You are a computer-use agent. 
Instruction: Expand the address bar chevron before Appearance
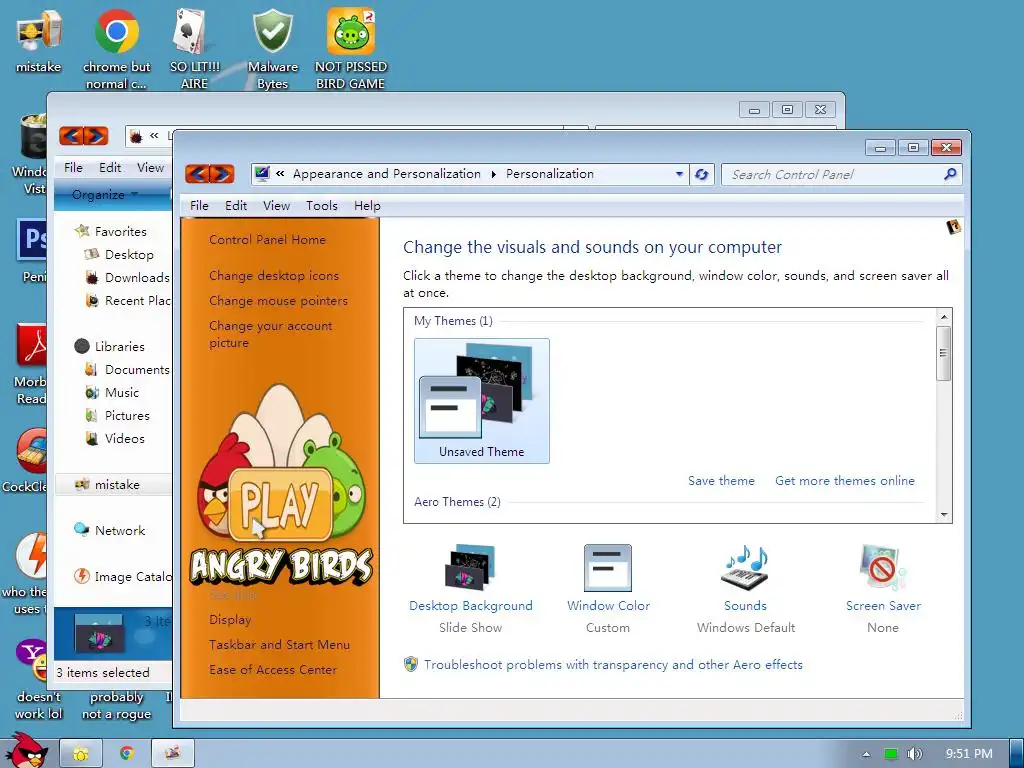tap(280, 174)
